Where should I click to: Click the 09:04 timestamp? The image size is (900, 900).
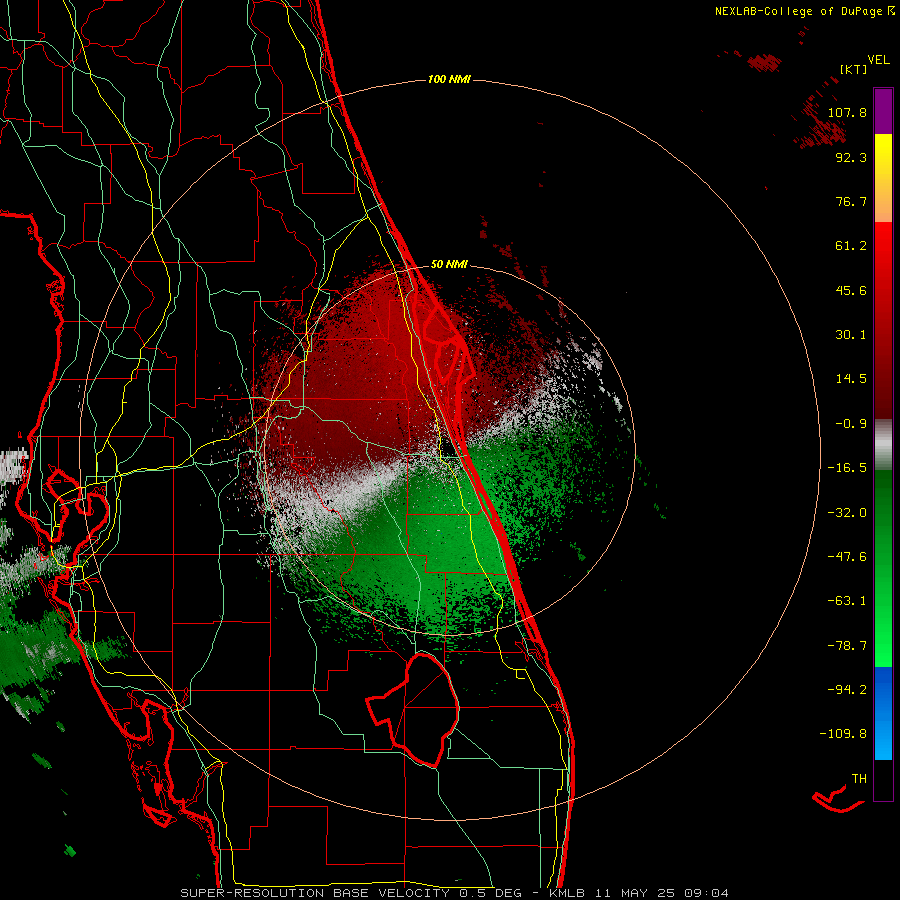click(708, 893)
